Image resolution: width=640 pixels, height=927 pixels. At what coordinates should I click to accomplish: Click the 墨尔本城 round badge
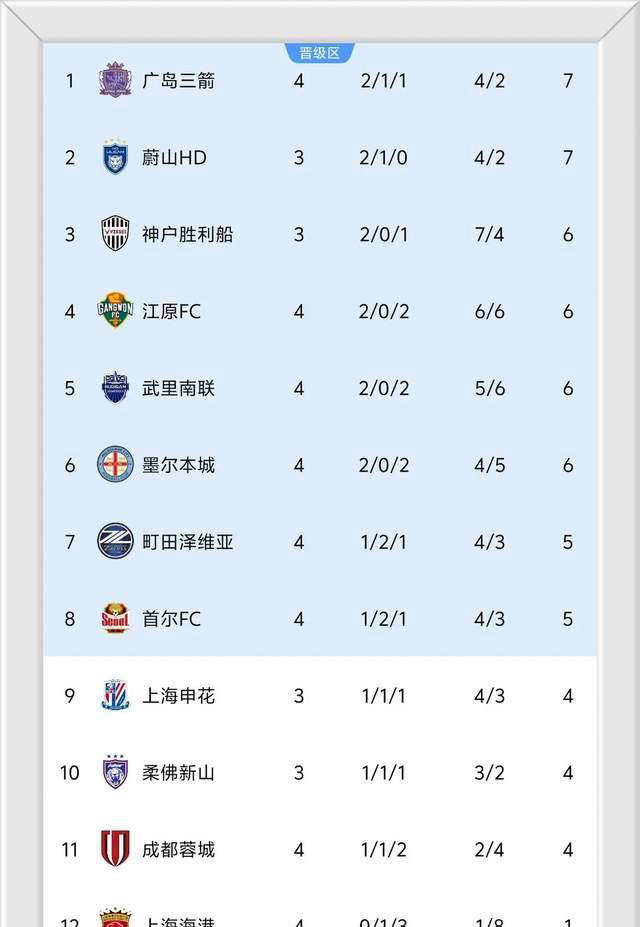(x=115, y=465)
